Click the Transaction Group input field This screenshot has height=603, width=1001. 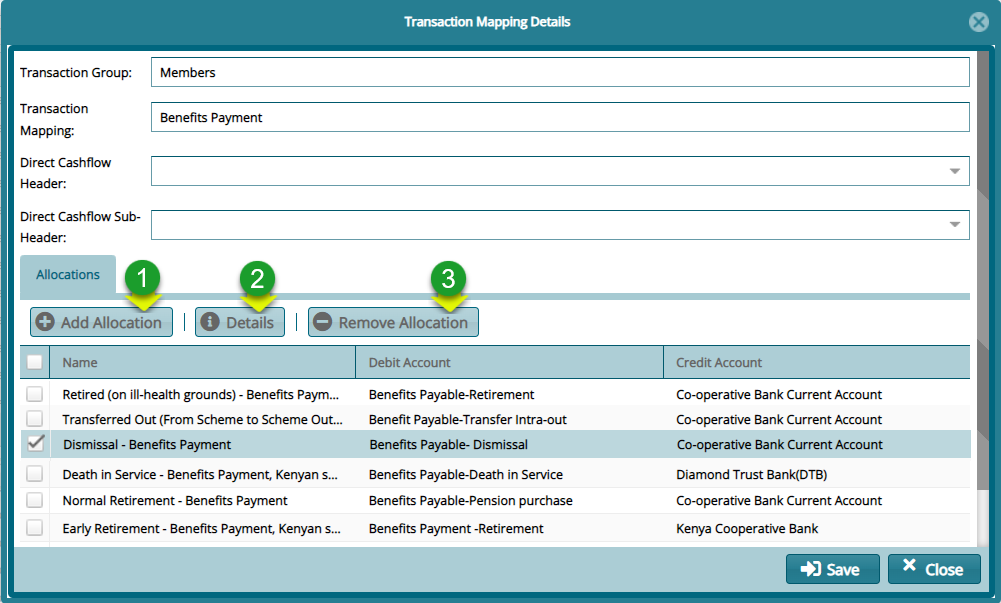tap(560, 72)
